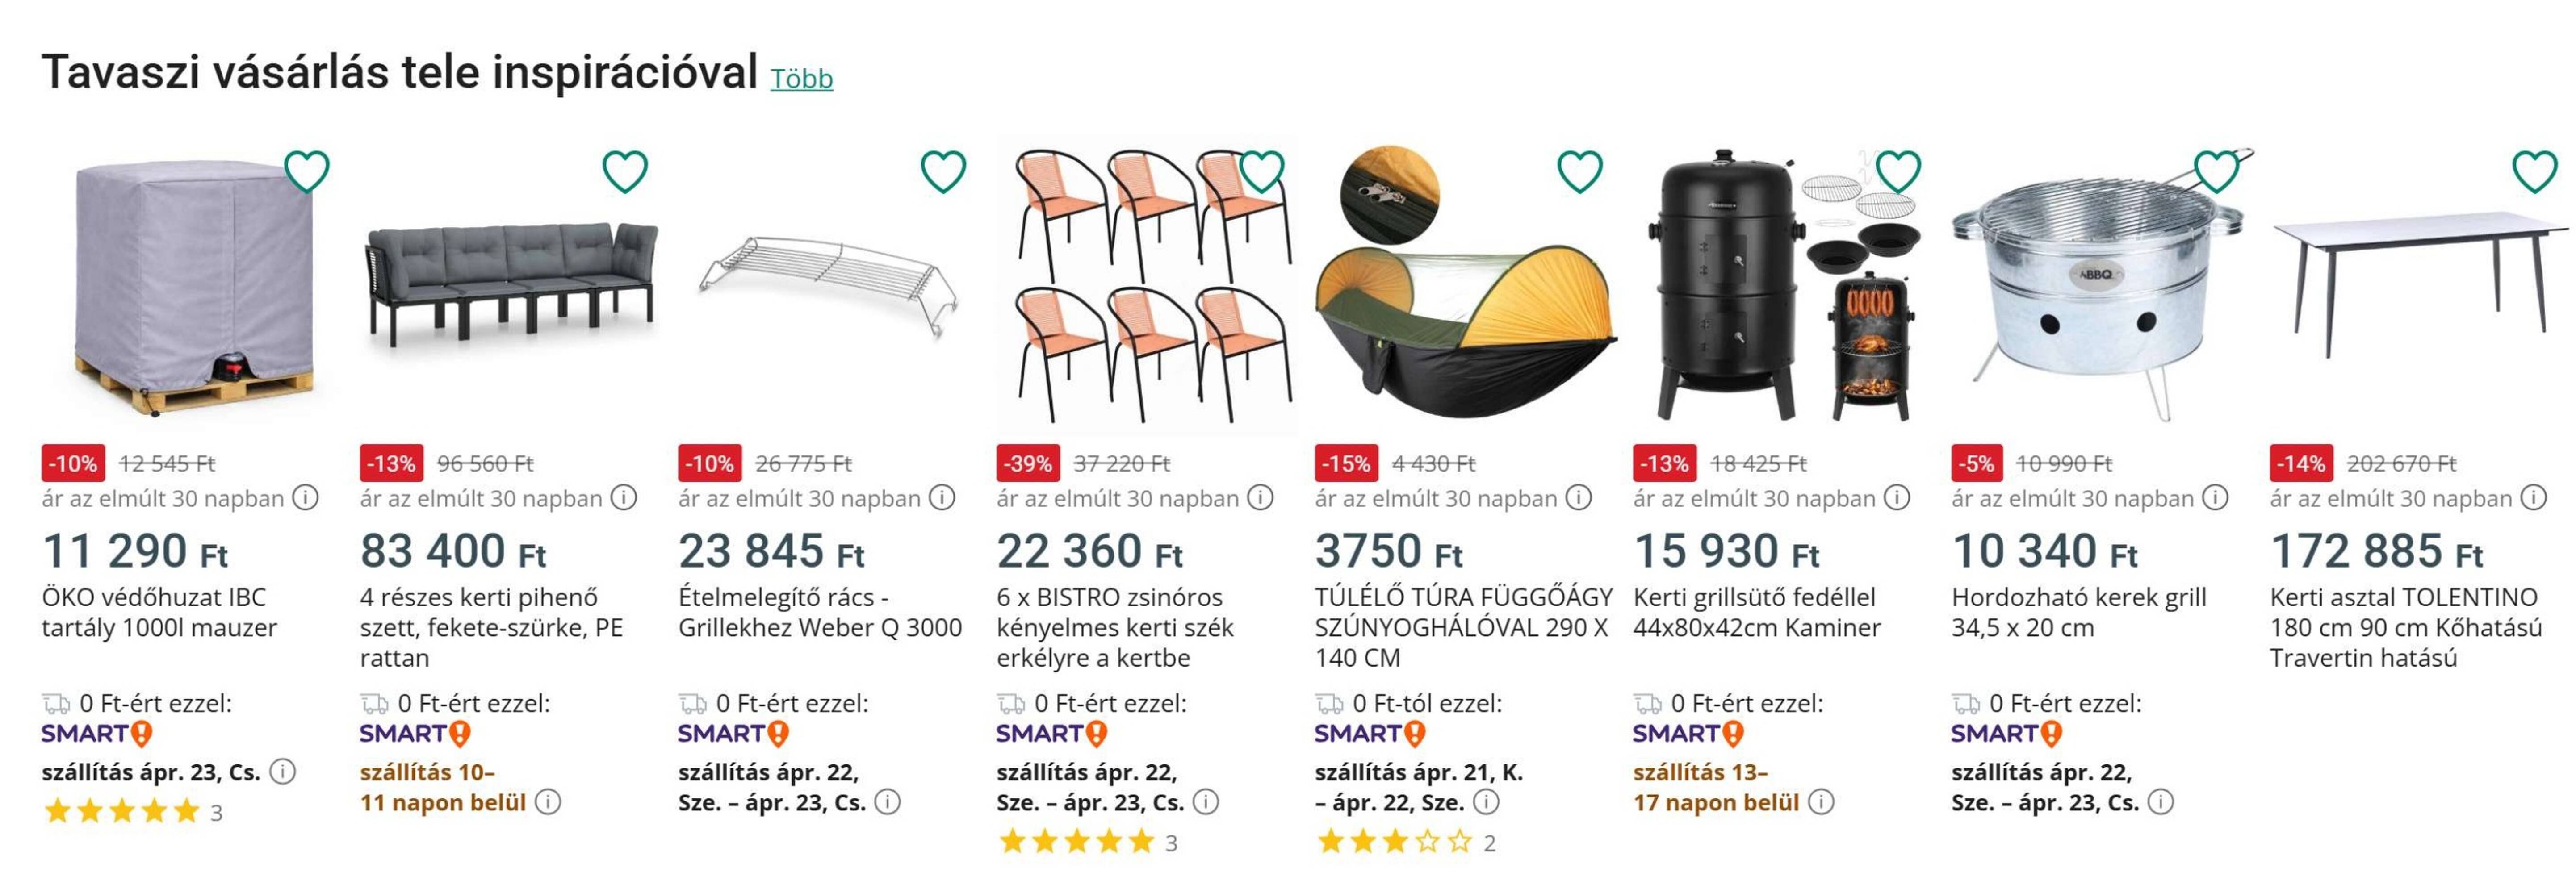2576x893 pixels.
Task: Open price info icon for the BISTRO chairs
Action: pos(1260,497)
